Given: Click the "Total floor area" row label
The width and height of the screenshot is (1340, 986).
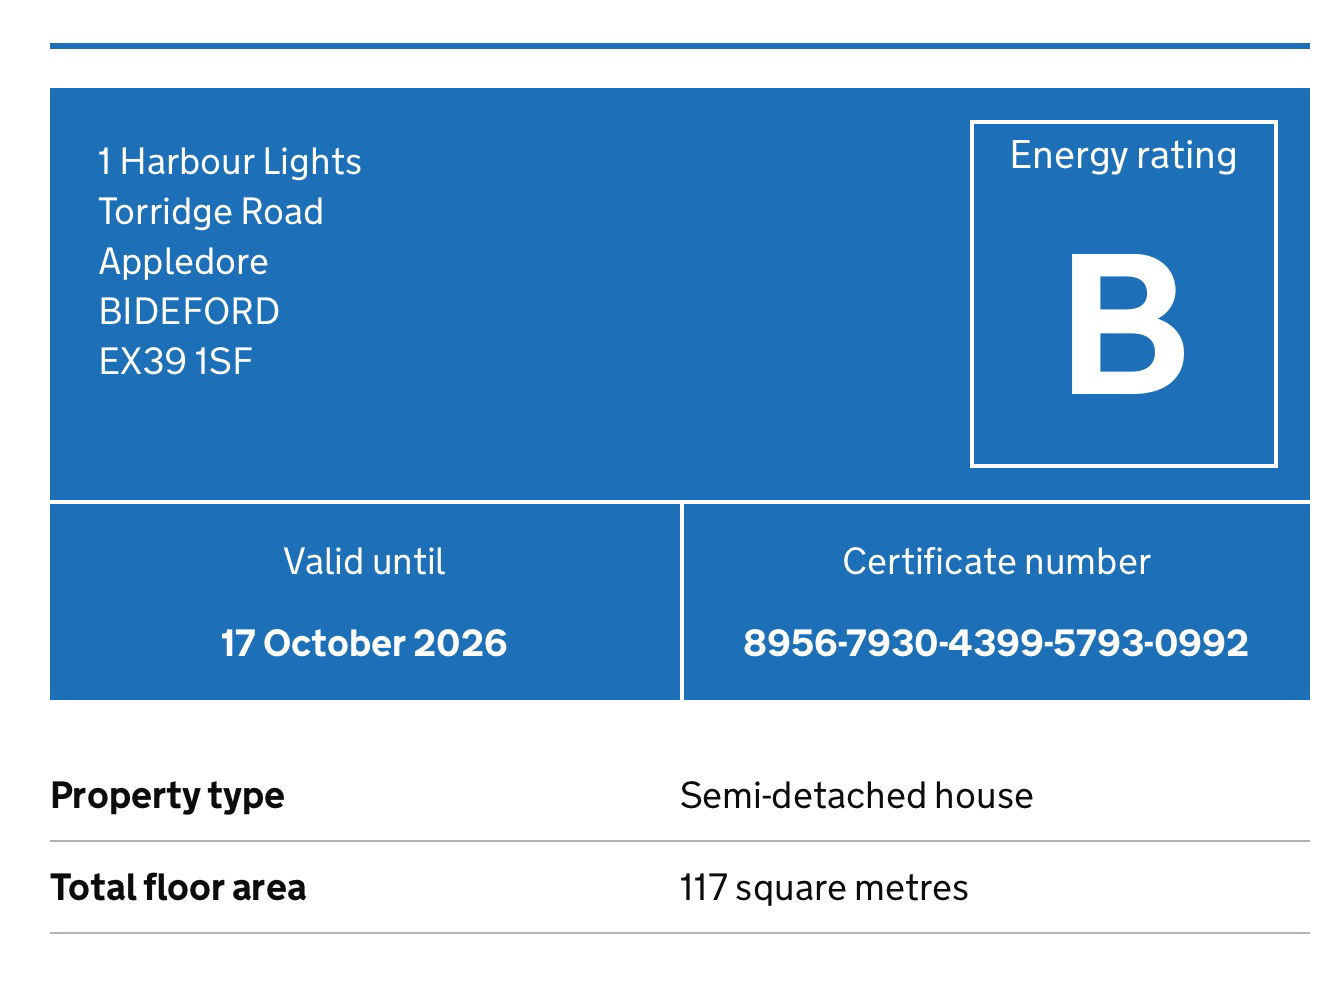Looking at the screenshot, I should coord(178,888).
